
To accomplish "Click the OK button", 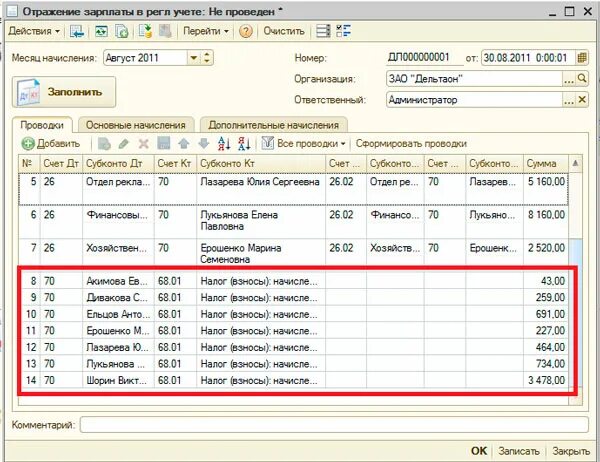I will 479,451.
